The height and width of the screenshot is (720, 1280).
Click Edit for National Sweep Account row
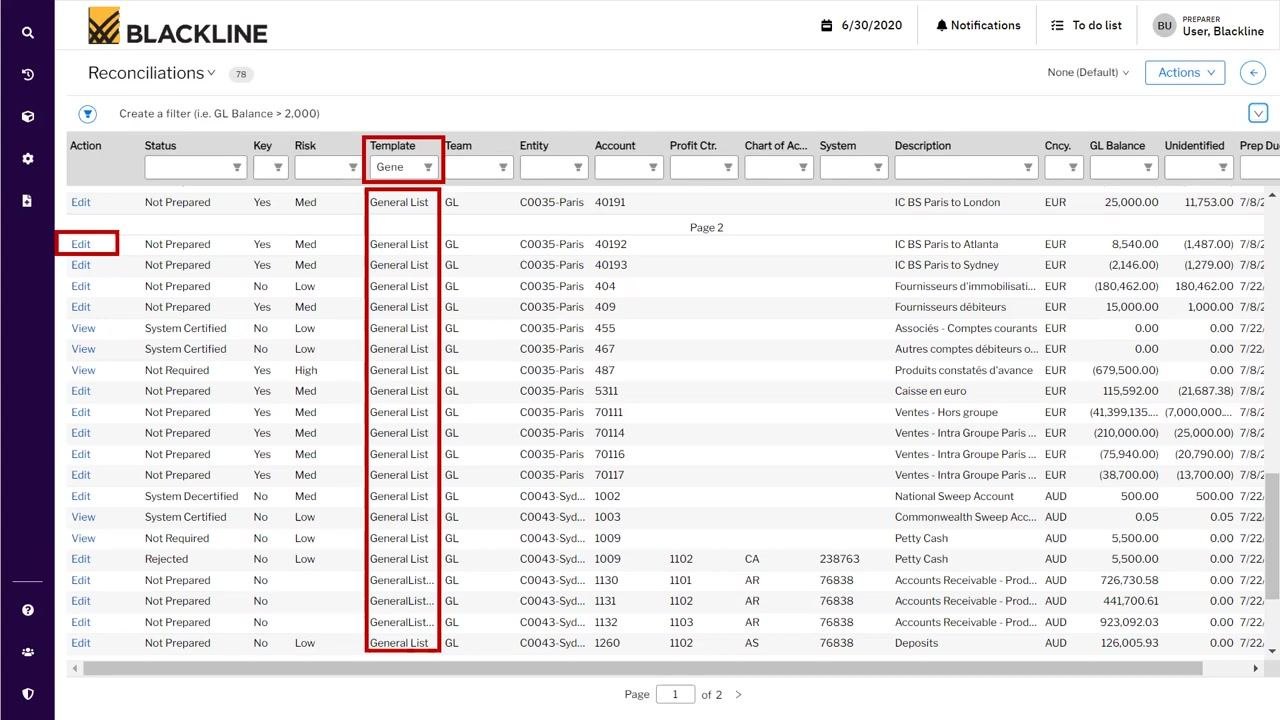pos(81,496)
